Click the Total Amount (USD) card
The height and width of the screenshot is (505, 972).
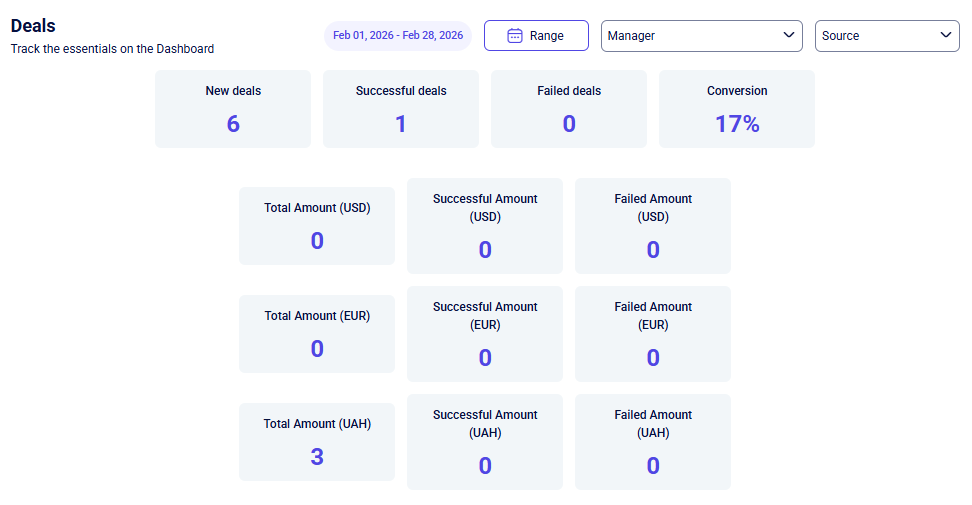click(x=317, y=226)
